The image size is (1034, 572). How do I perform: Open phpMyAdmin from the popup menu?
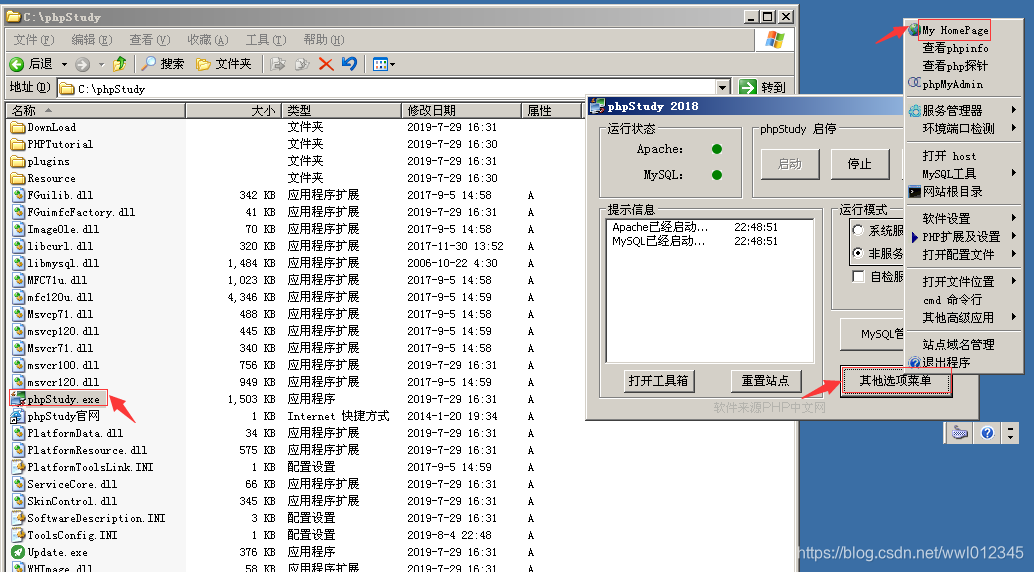[952, 84]
